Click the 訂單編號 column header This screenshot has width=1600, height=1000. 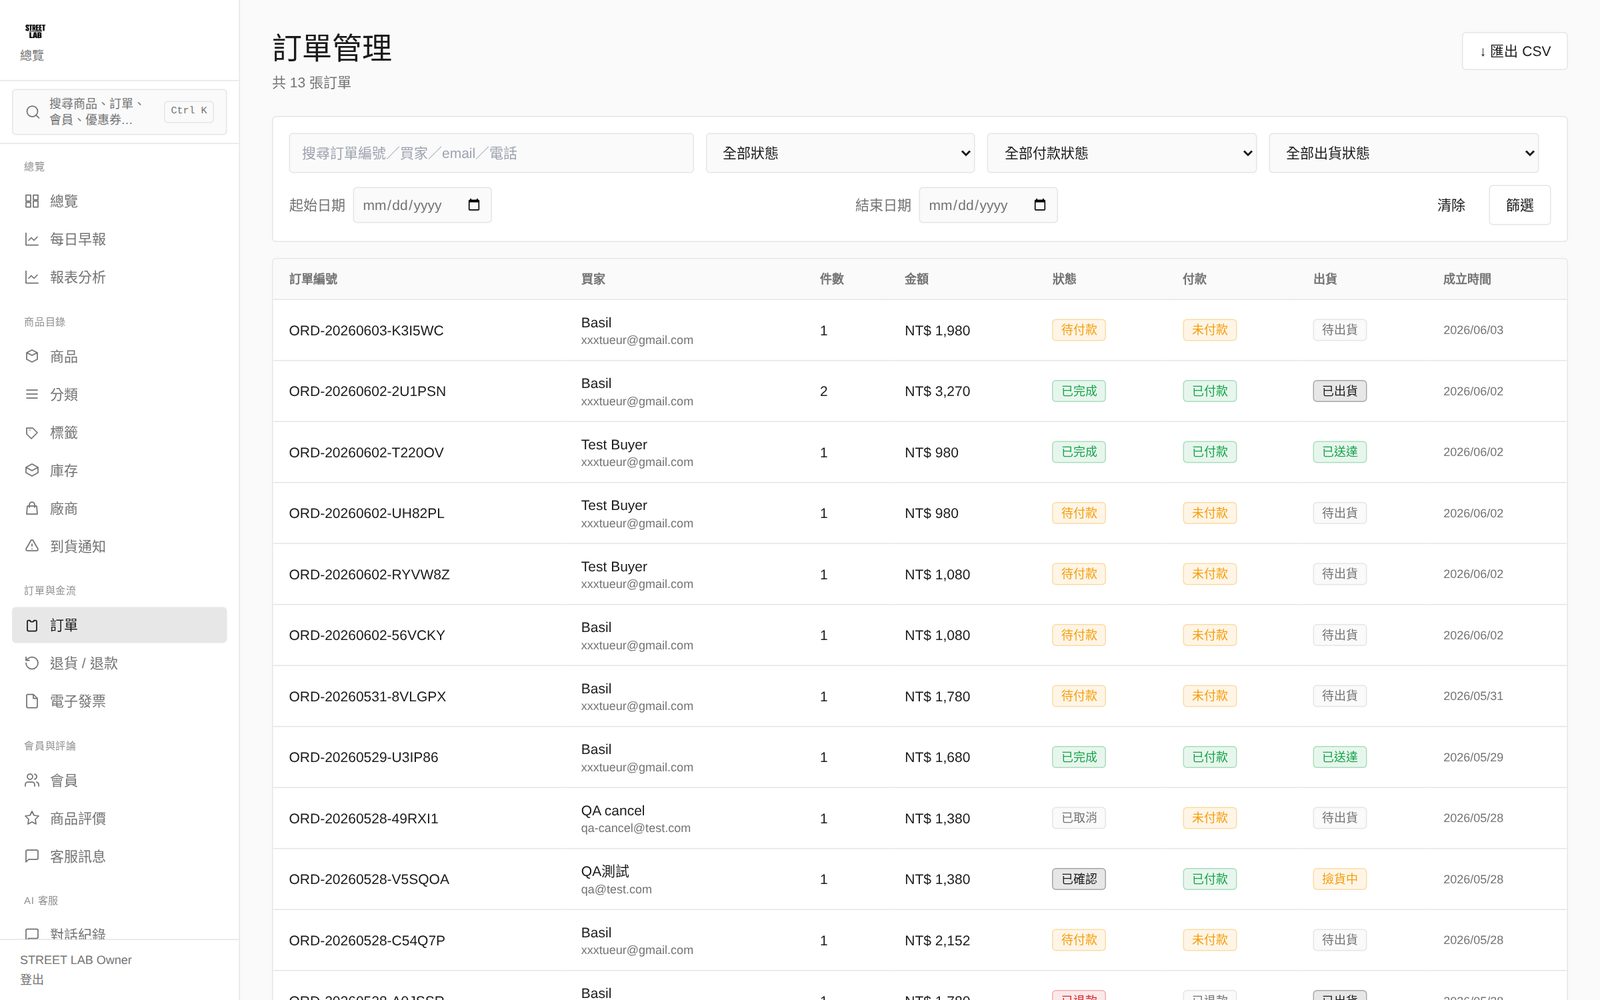(313, 279)
